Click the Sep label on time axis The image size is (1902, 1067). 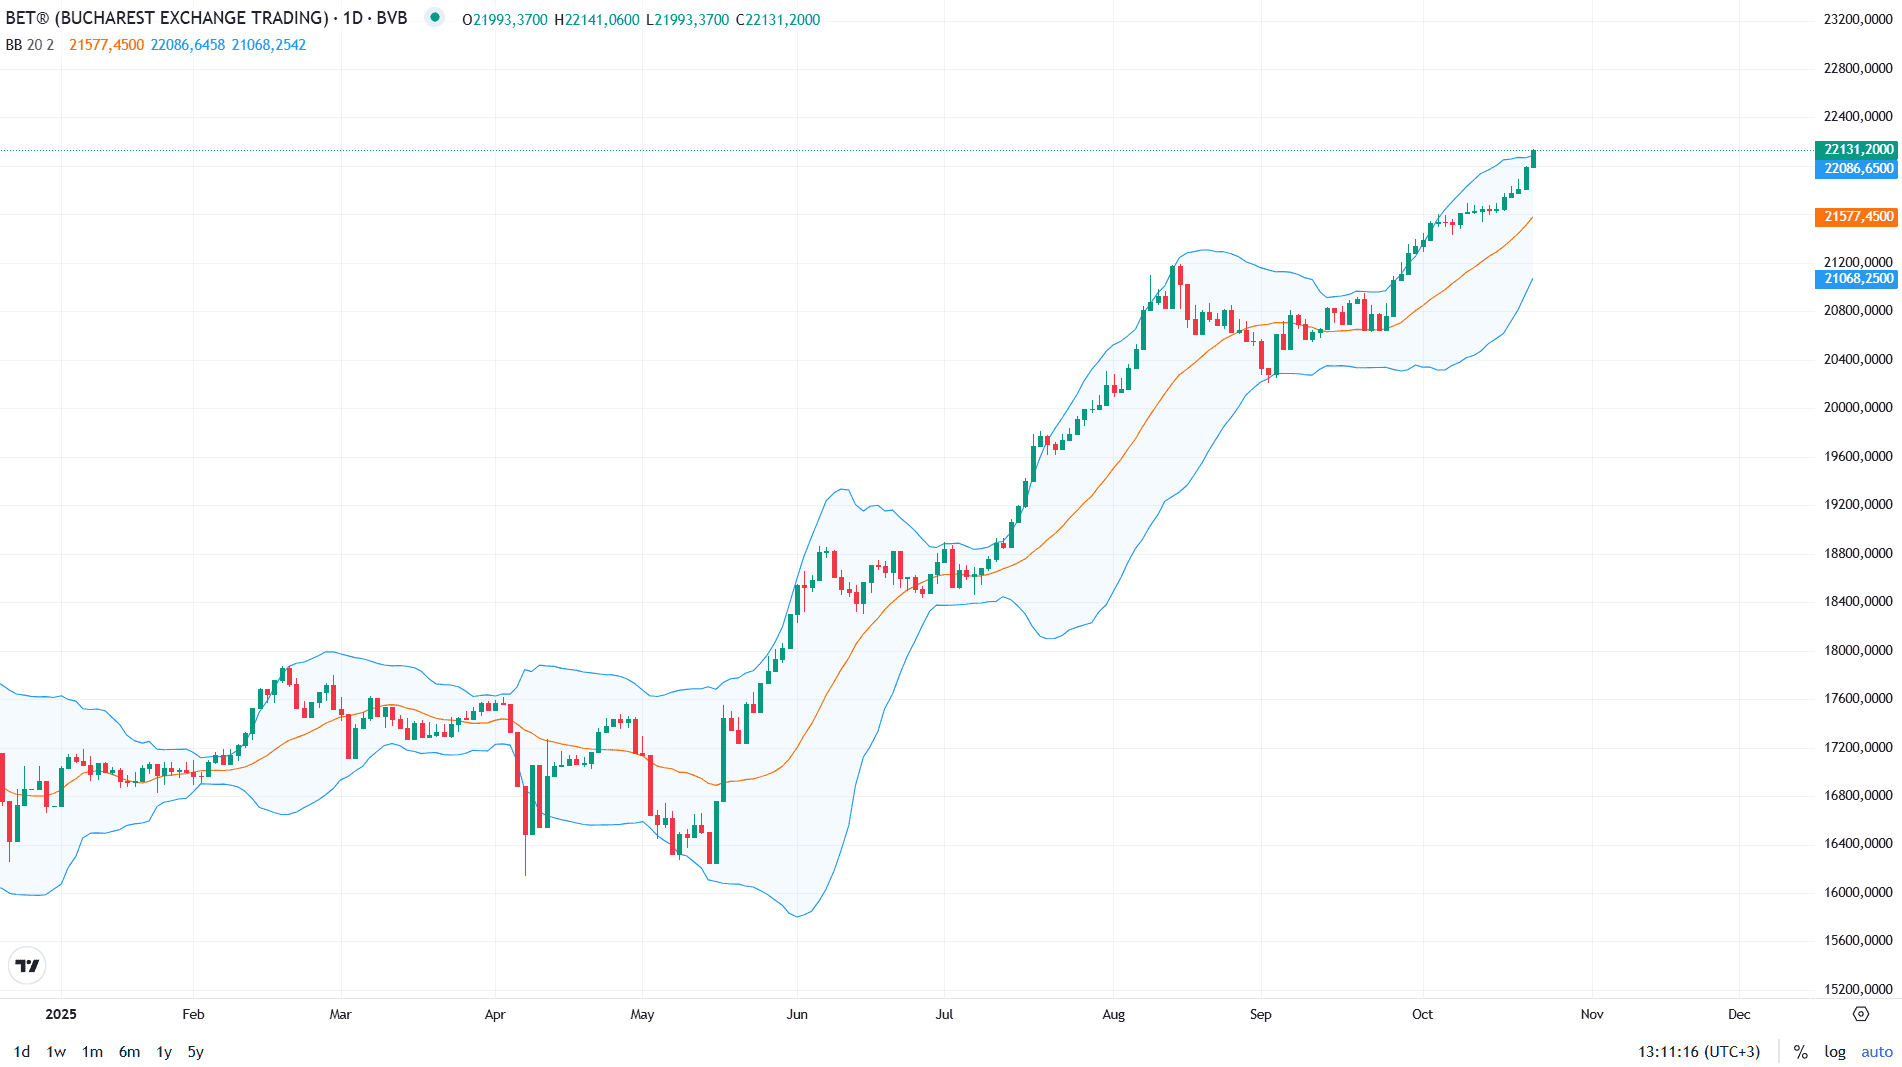click(x=1260, y=1014)
